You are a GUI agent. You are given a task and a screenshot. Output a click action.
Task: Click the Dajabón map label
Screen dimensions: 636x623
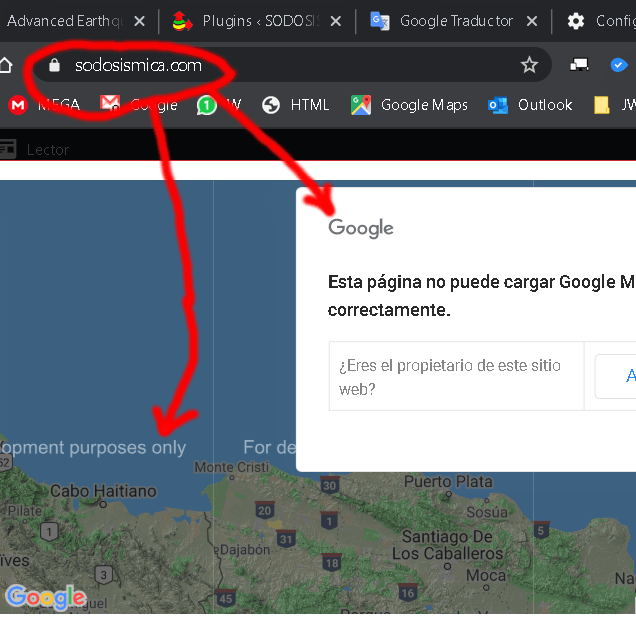point(245,550)
